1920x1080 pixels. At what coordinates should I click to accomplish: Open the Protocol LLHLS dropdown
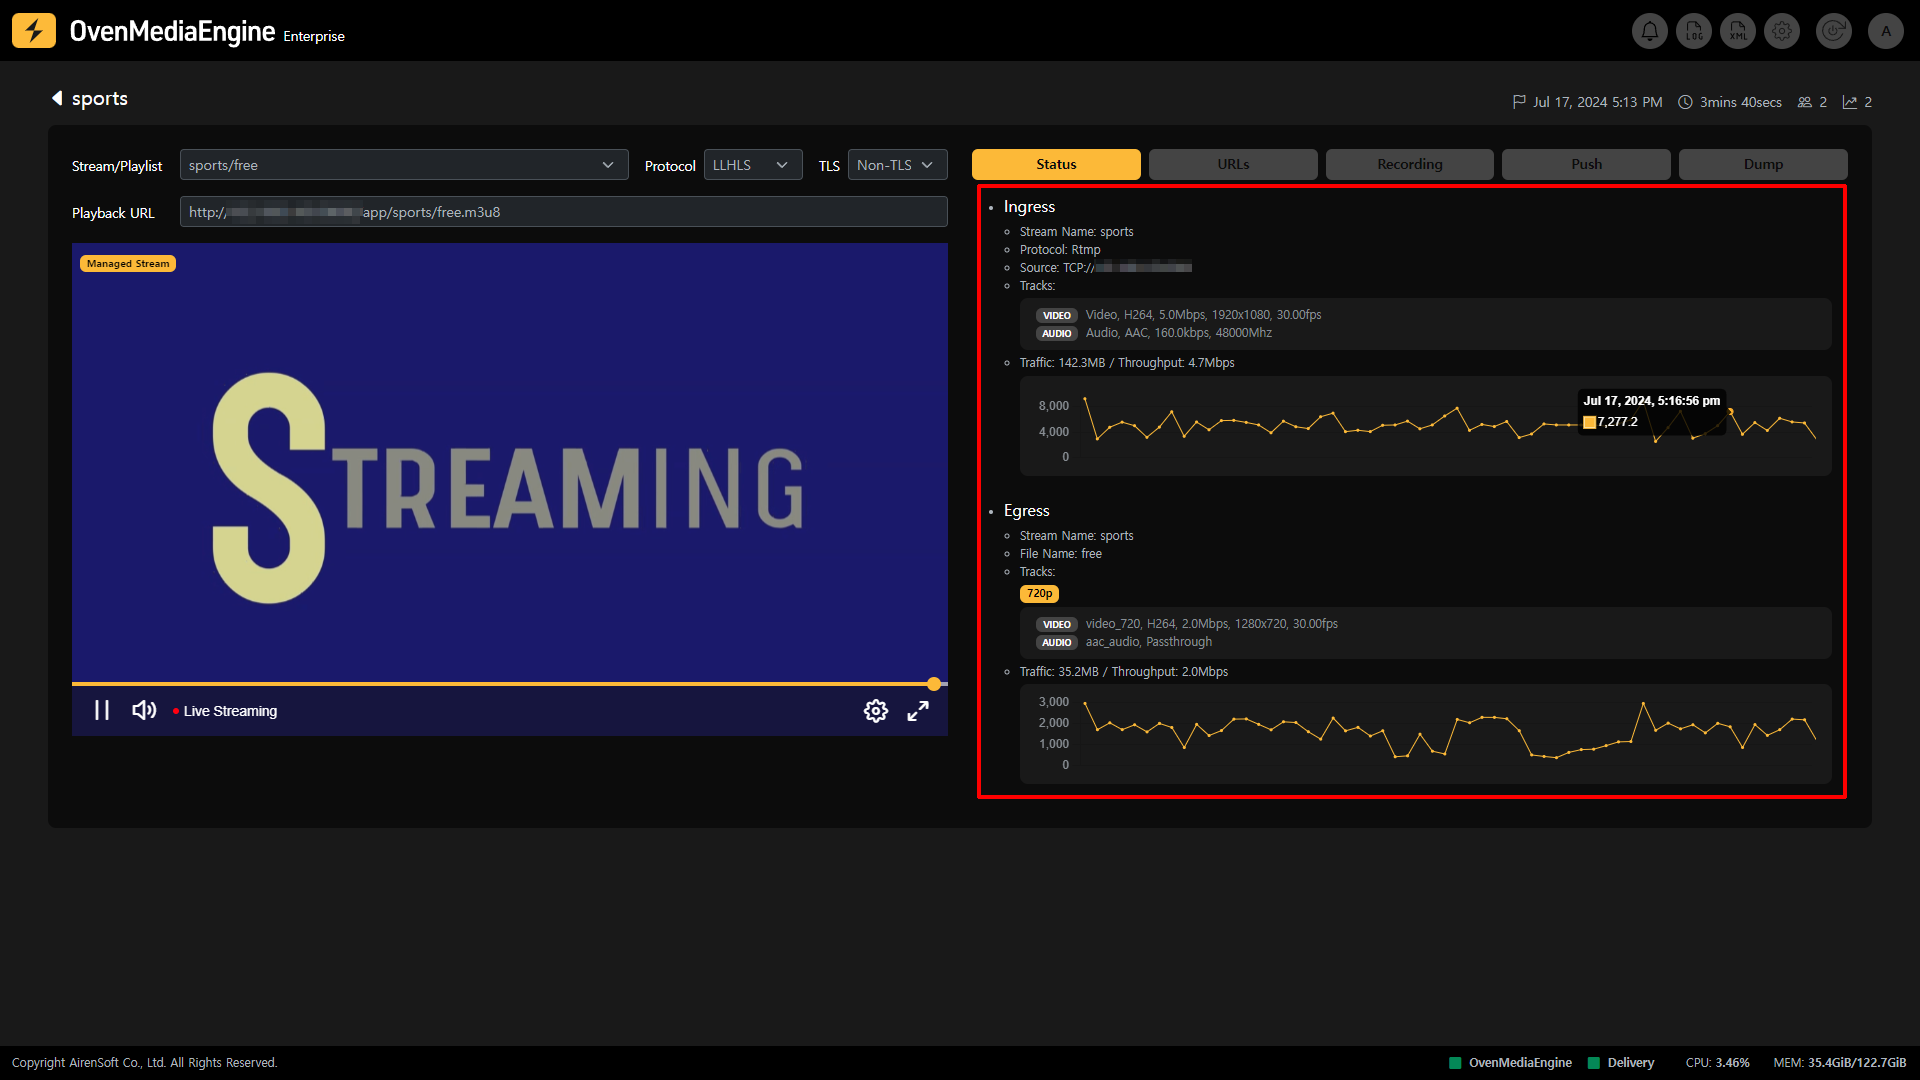click(x=752, y=165)
